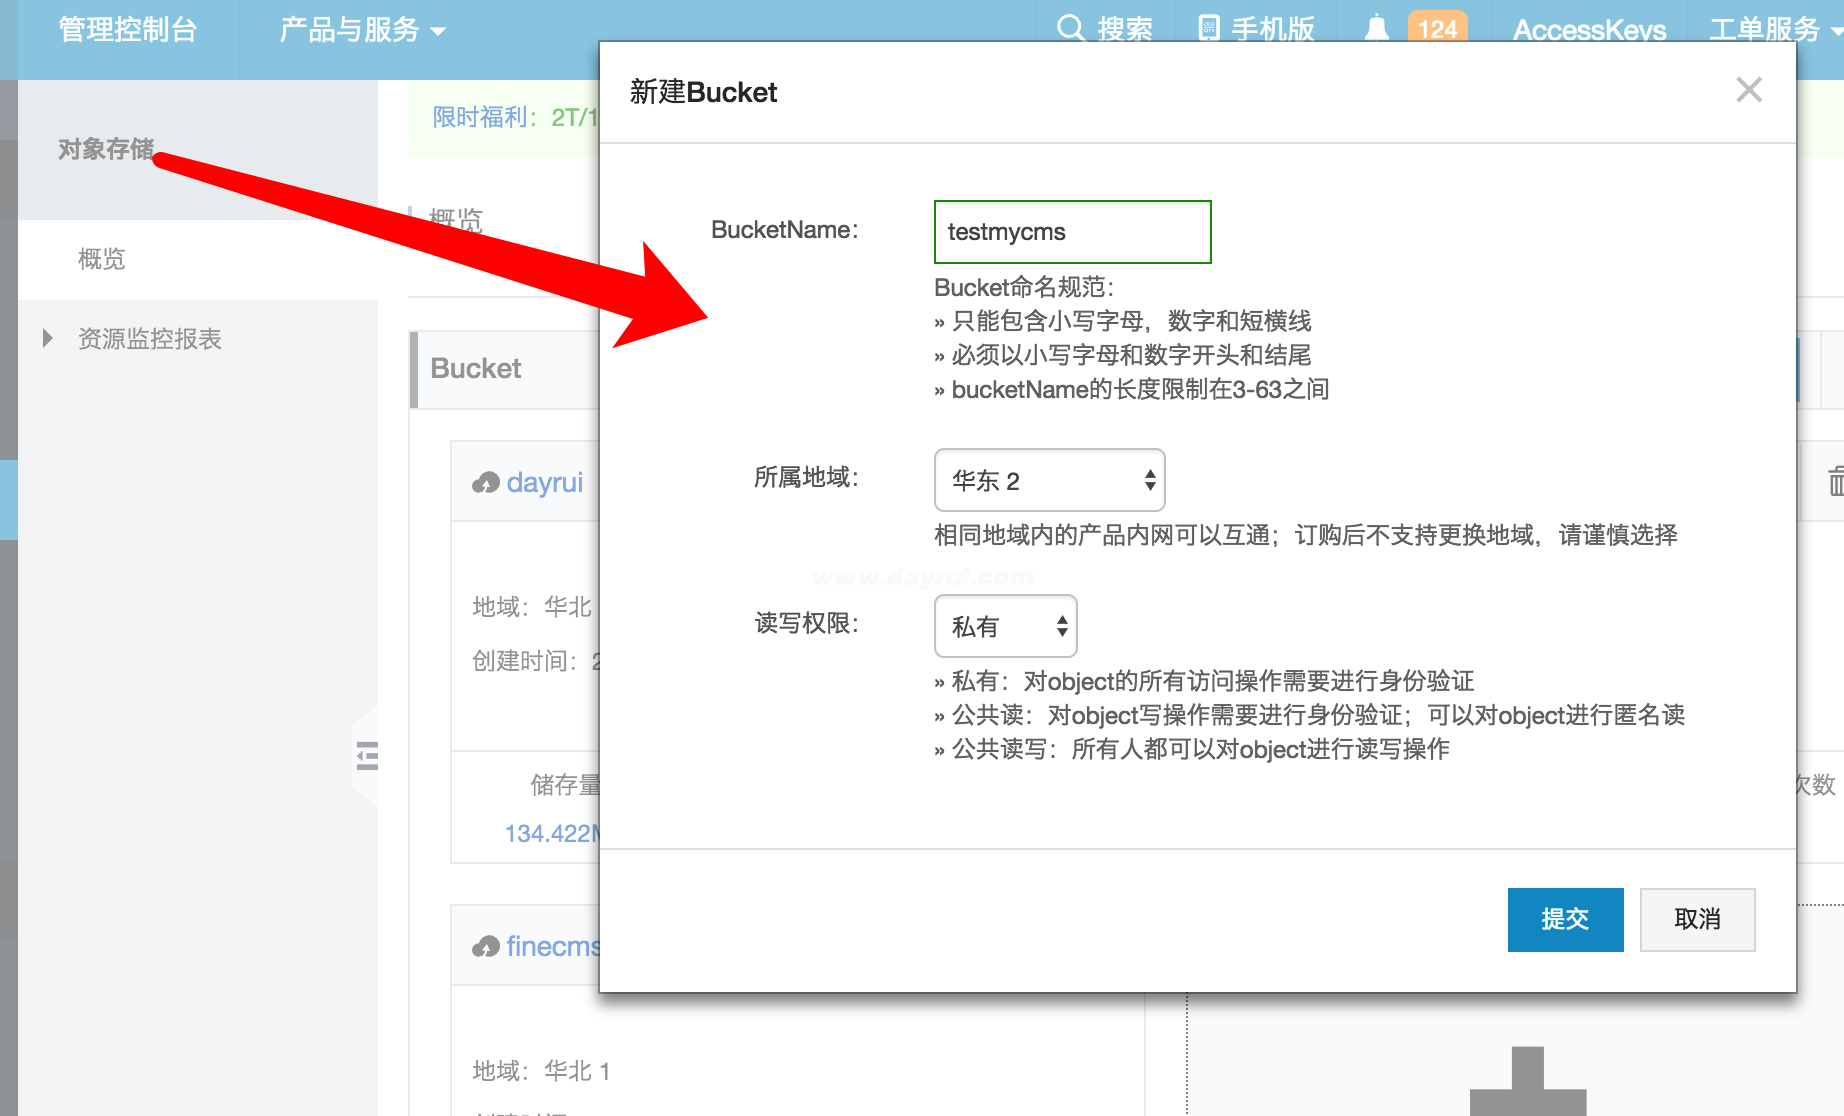
Task: Click the Bucket命名规范 hint heading
Action: (1024, 287)
